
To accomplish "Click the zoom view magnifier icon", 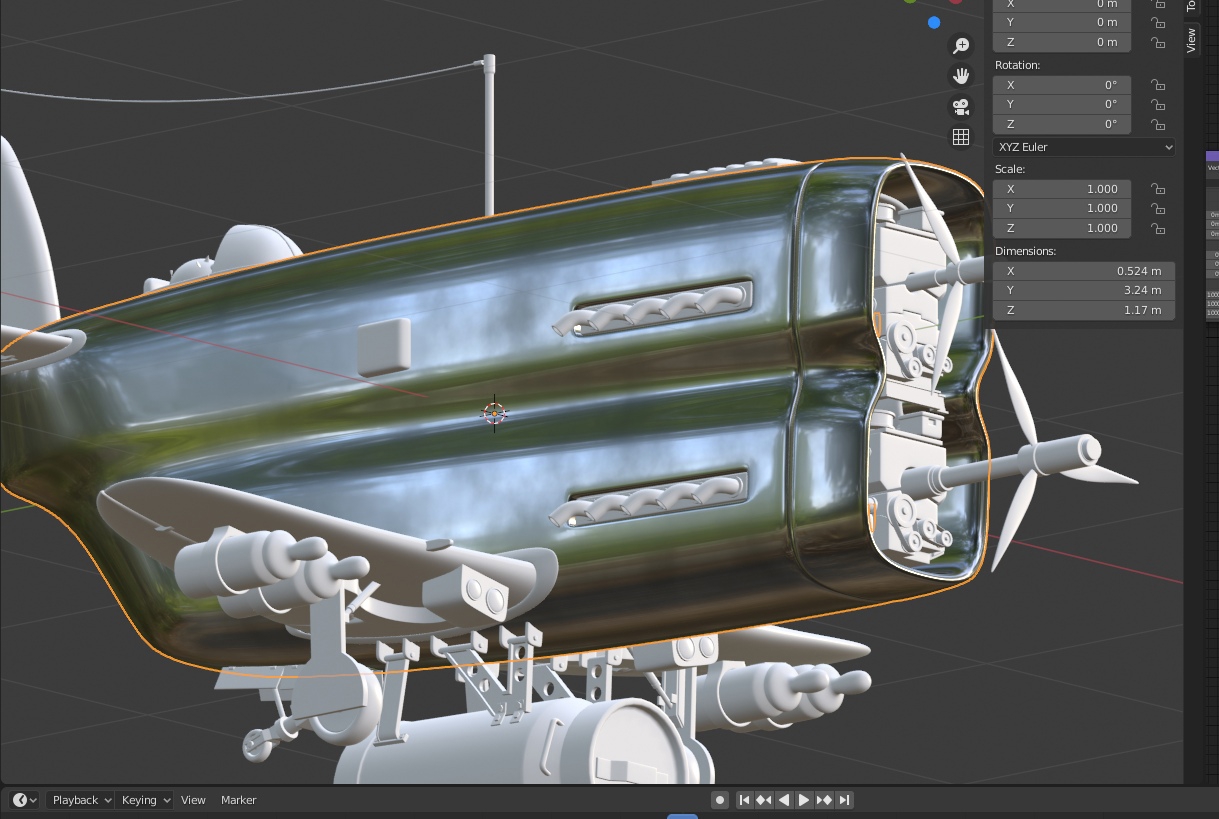I will click(x=961, y=46).
